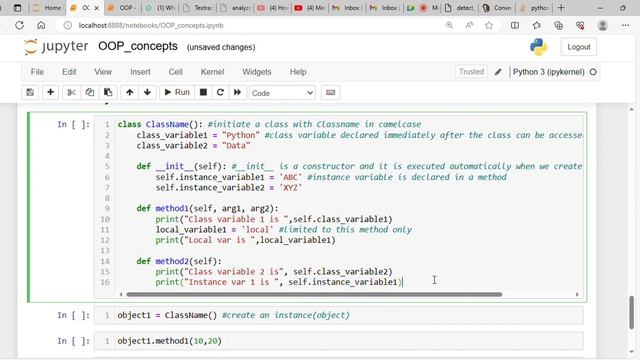Click the Logout button
Image resolution: width=640 pixels, height=360 pixels.
coord(578,47)
